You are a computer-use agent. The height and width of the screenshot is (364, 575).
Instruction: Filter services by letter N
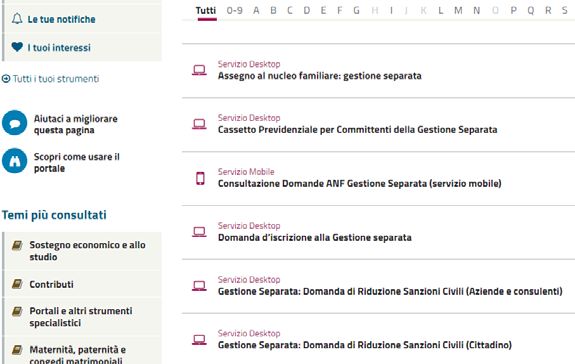coord(476,10)
